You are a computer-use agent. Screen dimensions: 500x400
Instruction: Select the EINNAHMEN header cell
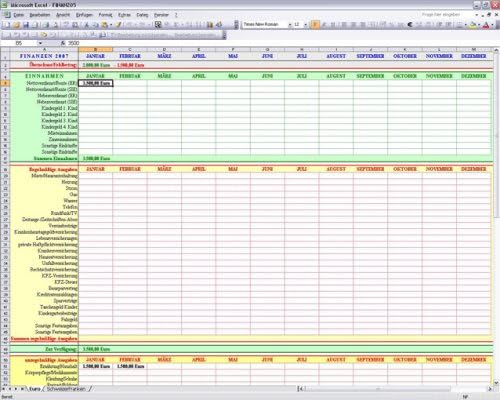click(44, 76)
